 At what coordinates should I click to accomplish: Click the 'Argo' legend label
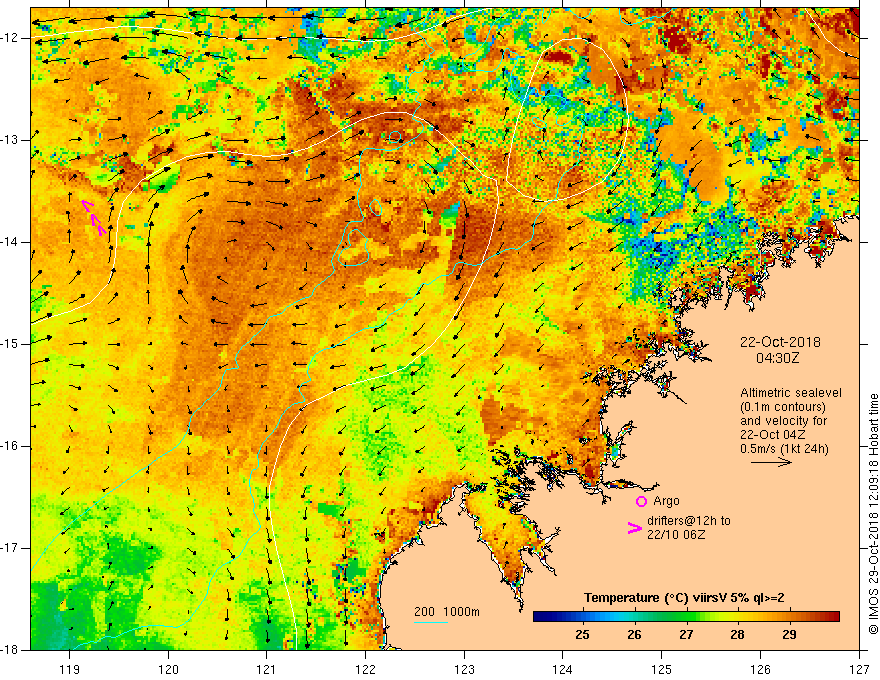click(666, 501)
